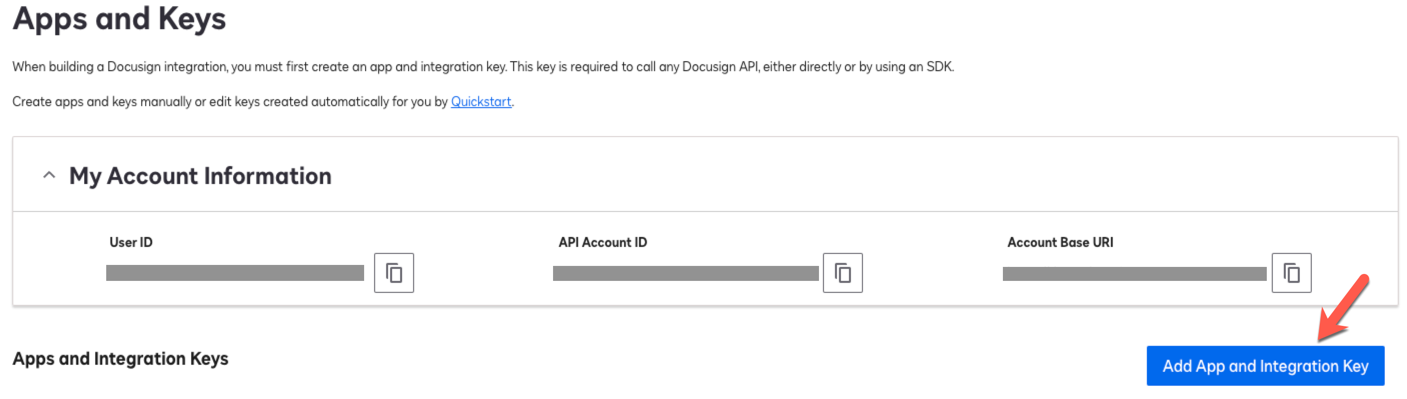This screenshot has height=399, width=1407.
Task: Select the Apps and Integration Keys heading
Action: click(x=120, y=359)
